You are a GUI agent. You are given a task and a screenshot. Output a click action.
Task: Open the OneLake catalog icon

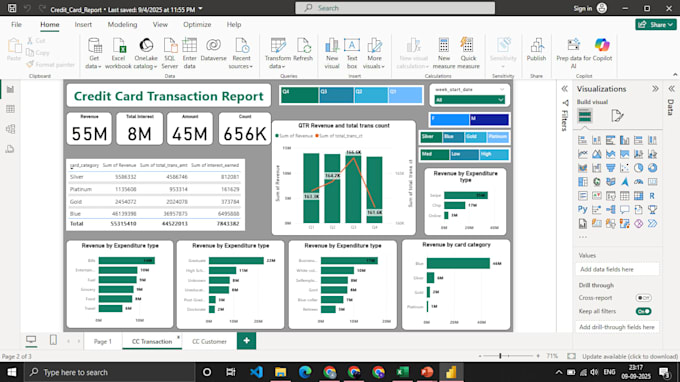(x=146, y=45)
